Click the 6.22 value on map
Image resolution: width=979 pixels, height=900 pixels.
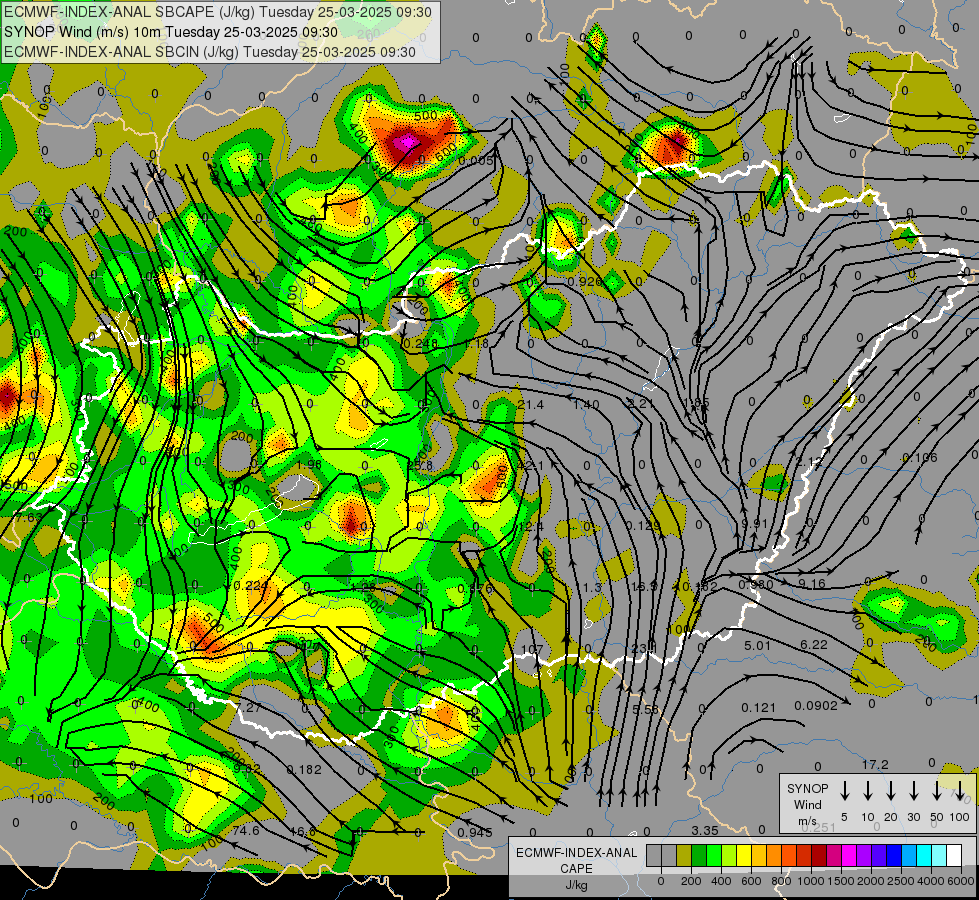pos(814,645)
